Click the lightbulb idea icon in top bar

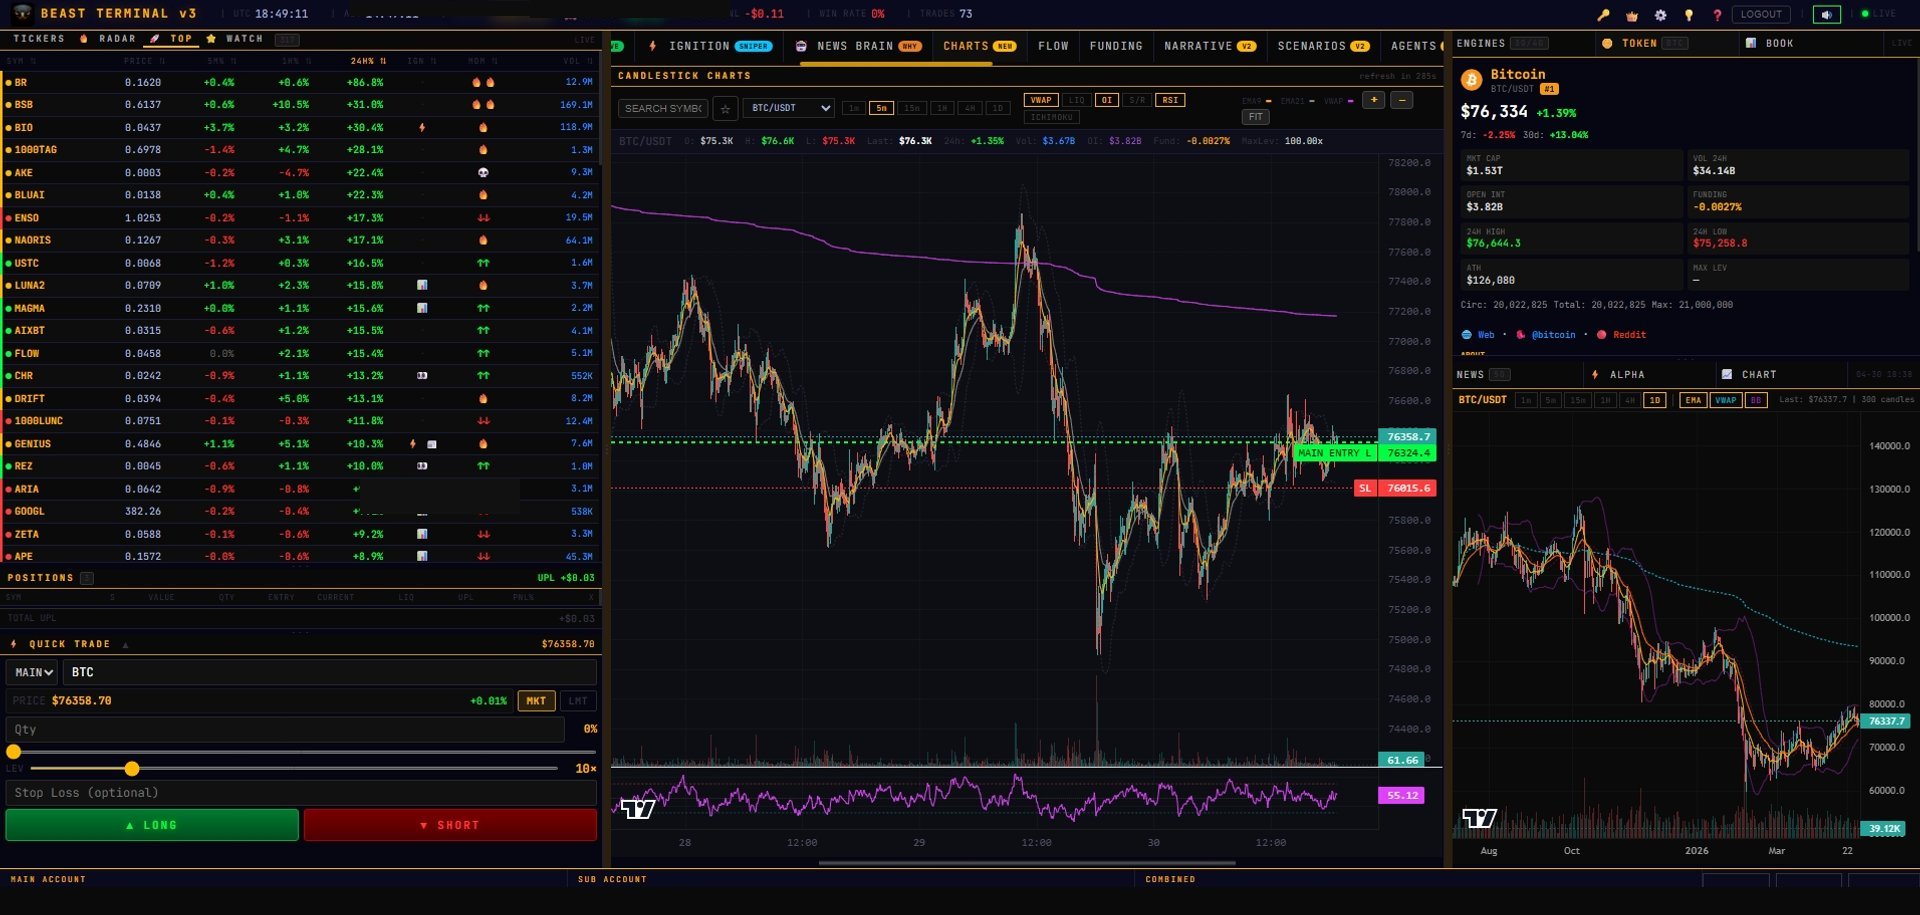(1688, 15)
